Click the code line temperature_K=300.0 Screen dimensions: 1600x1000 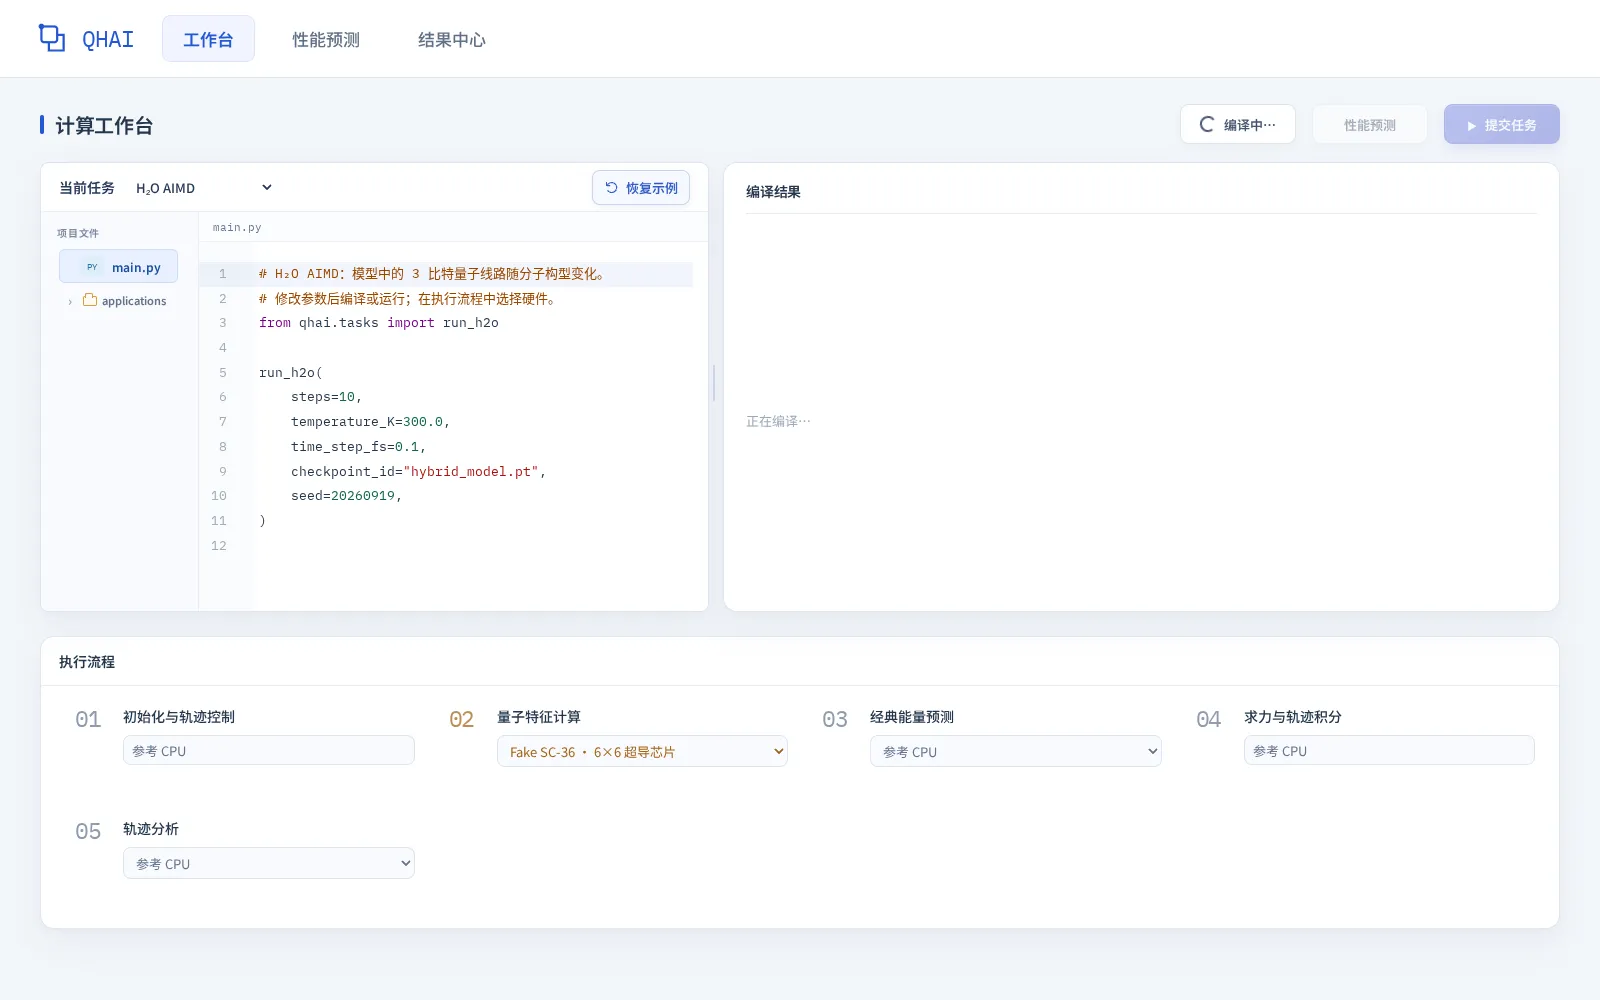click(x=370, y=422)
